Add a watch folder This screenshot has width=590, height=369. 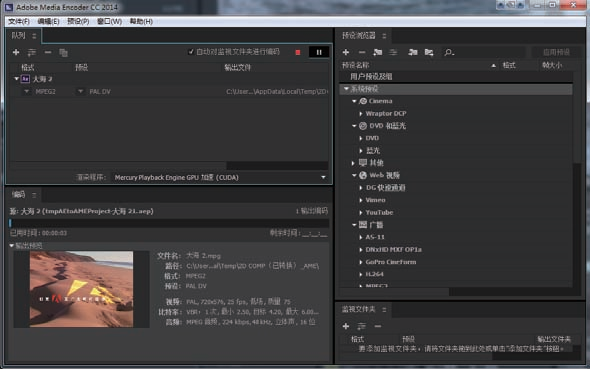pos(346,326)
